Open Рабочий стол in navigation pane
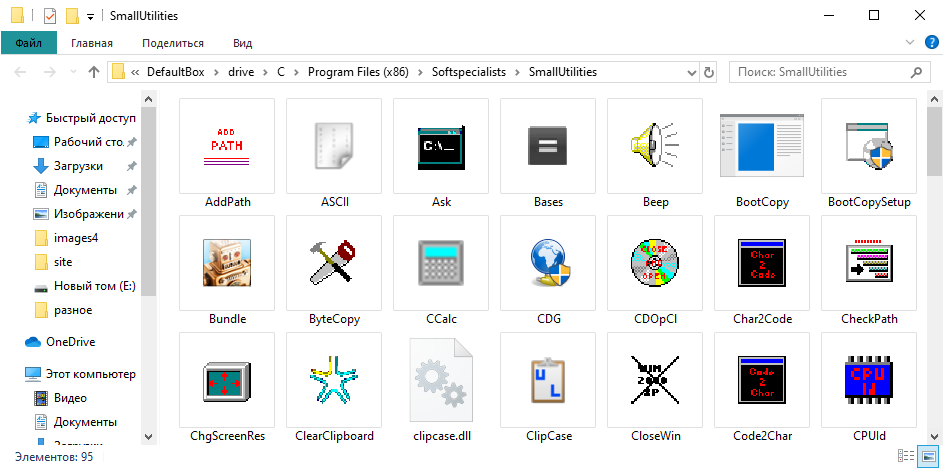The height and width of the screenshot is (469, 944). [x=81, y=142]
